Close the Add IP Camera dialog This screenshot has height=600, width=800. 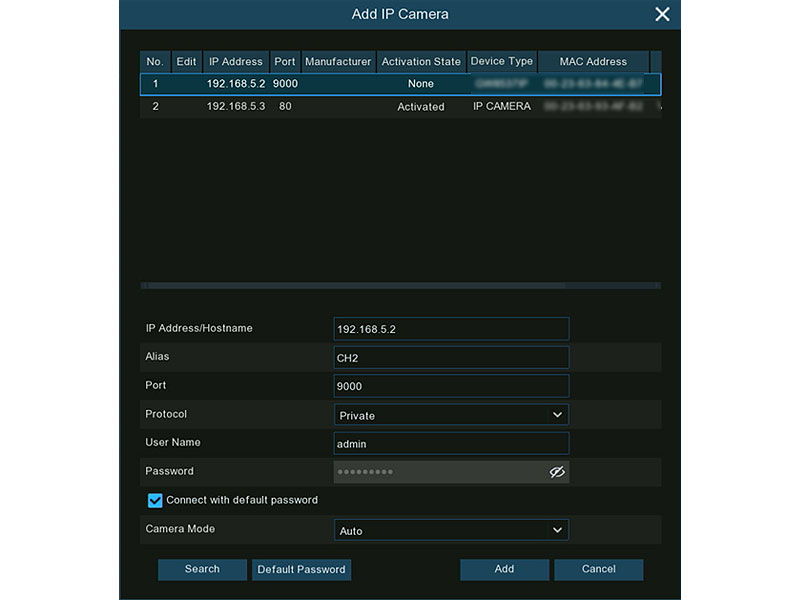pyautogui.click(x=661, y=14)
